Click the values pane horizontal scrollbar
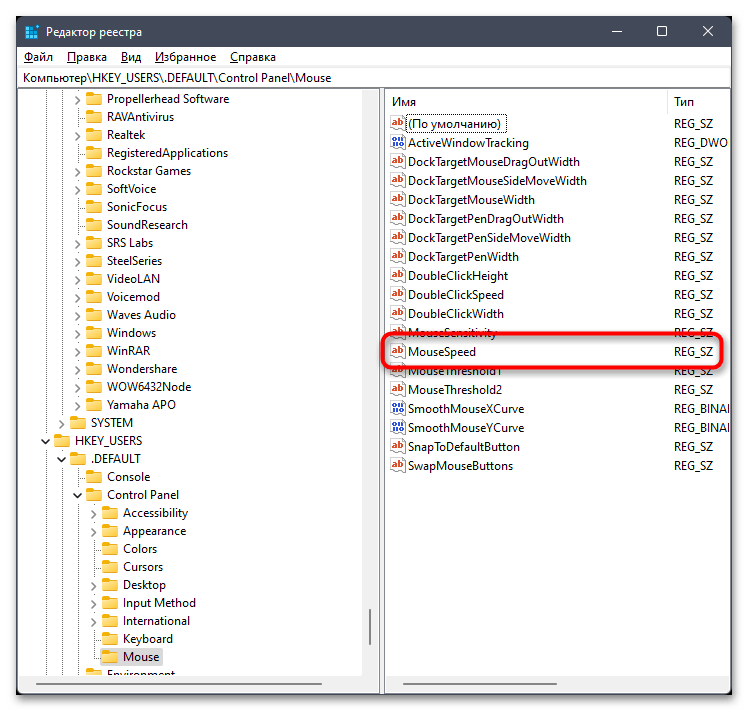 [x=479, y=683]
